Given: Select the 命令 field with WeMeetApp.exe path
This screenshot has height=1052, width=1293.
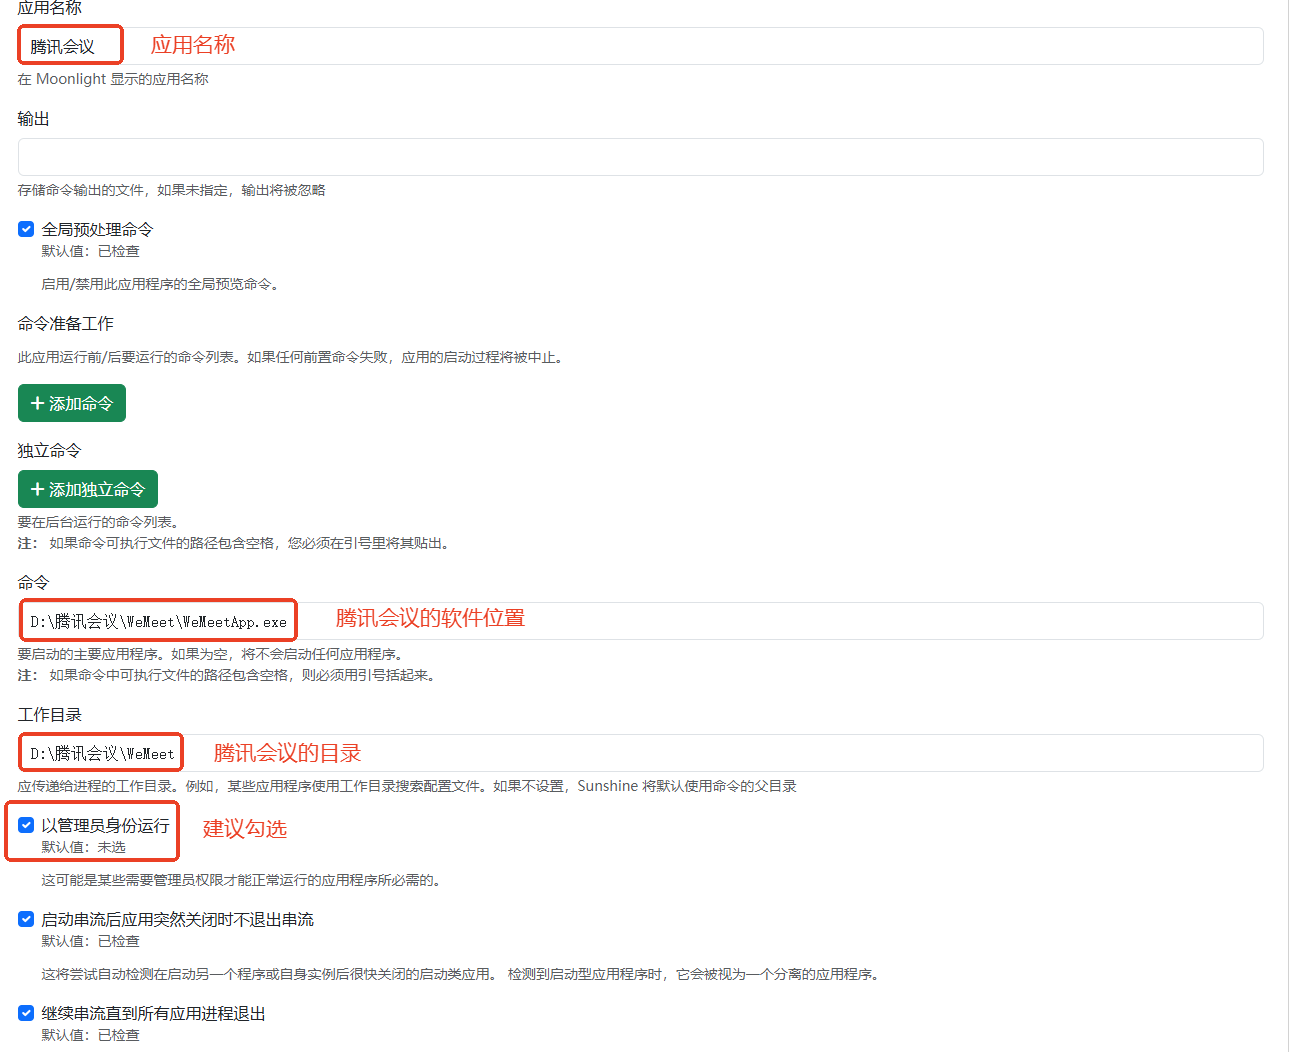Looking at the screenshot, I should (x=640, y=621).
